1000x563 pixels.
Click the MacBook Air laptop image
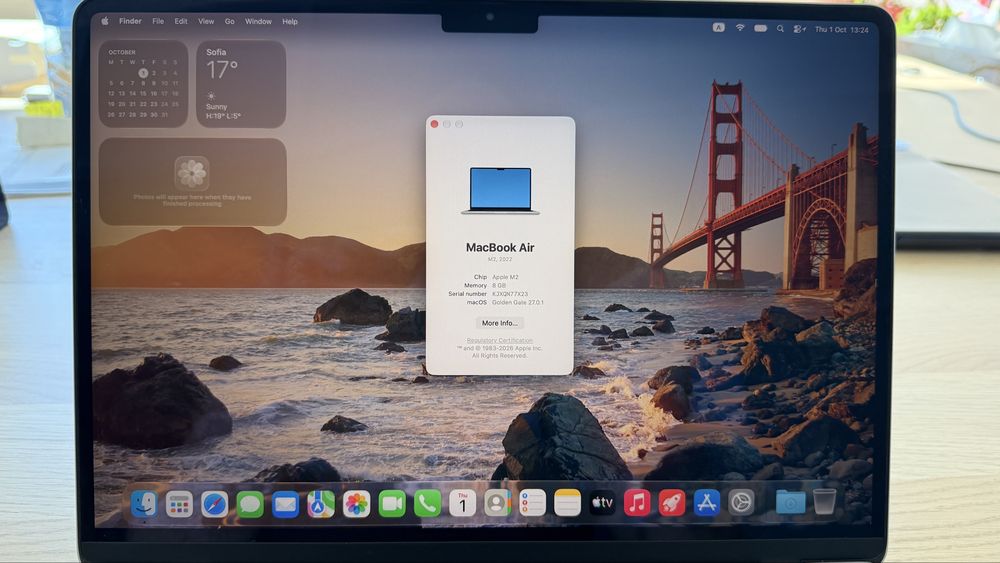500,191
